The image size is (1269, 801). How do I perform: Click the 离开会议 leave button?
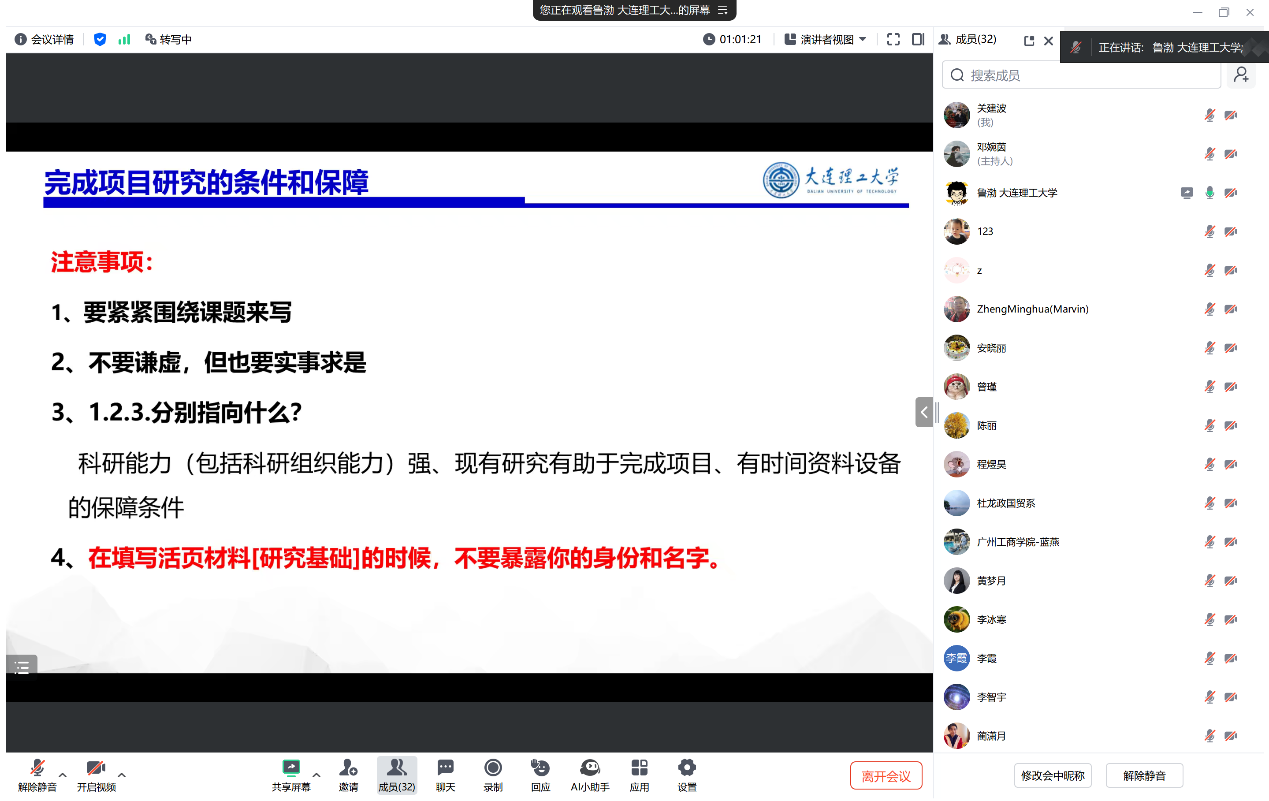pyautogui.click(x=886, y=776)
